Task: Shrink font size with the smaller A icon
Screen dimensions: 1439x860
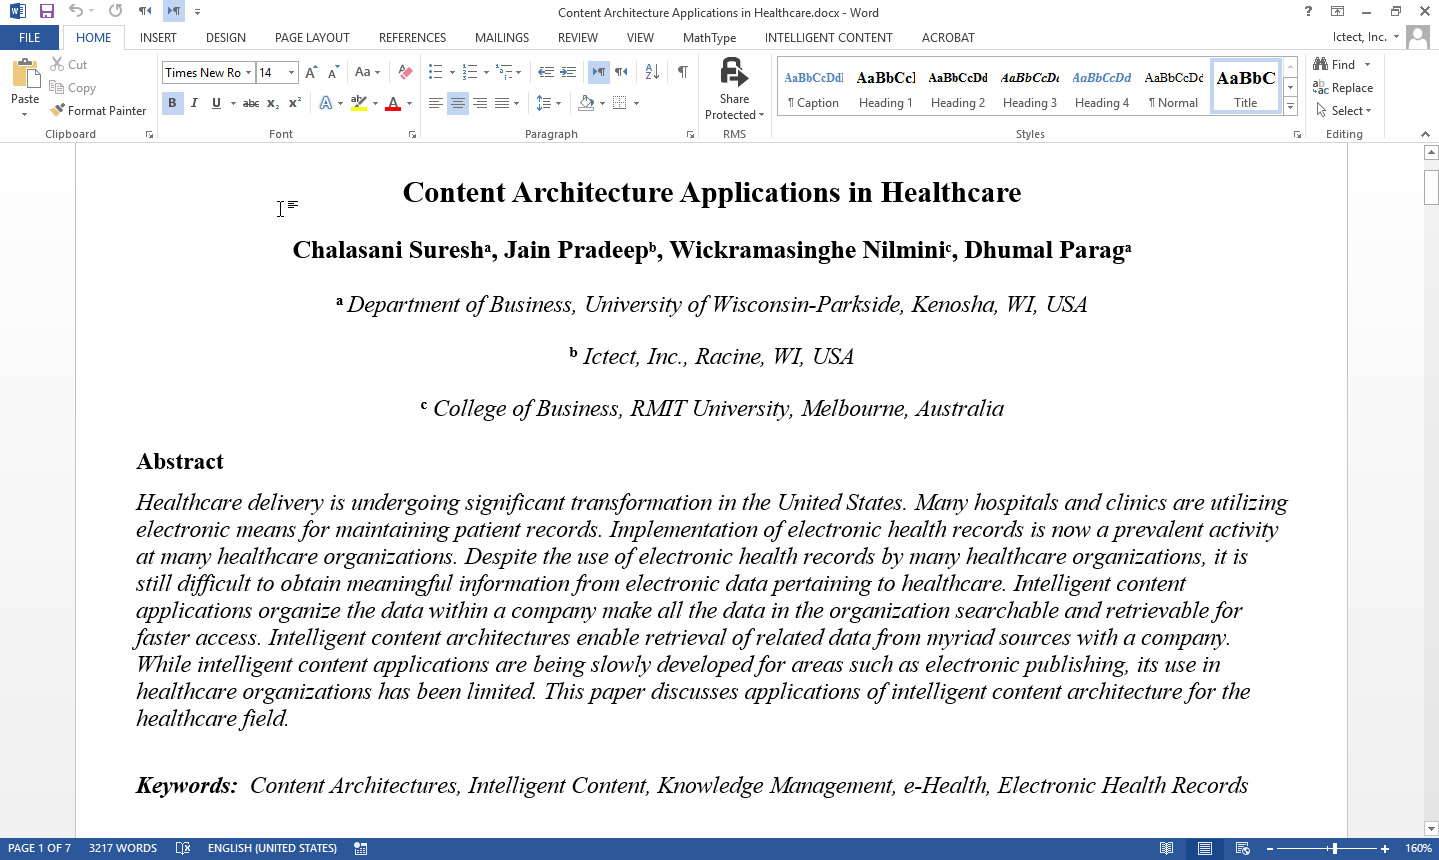Action: pos(333,73)
